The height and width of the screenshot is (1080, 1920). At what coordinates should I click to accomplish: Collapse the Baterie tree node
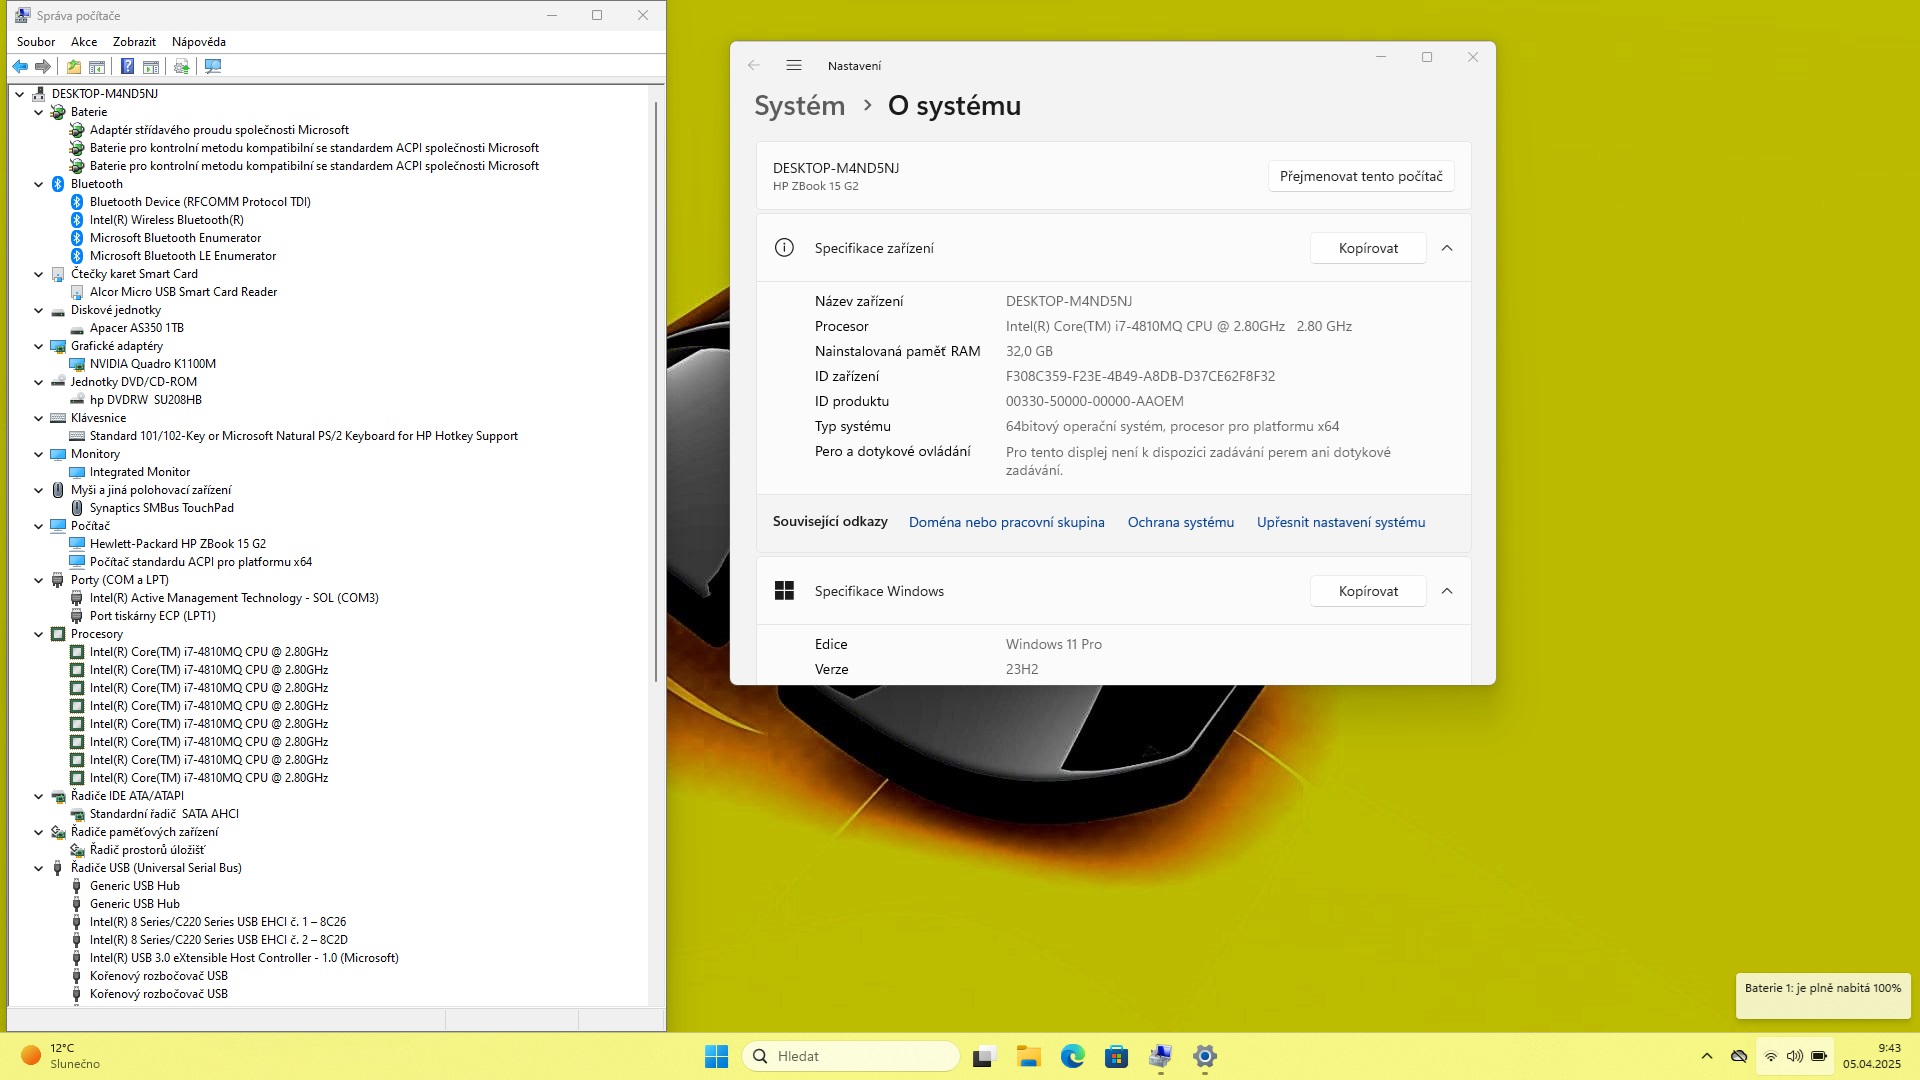point(39,112)
